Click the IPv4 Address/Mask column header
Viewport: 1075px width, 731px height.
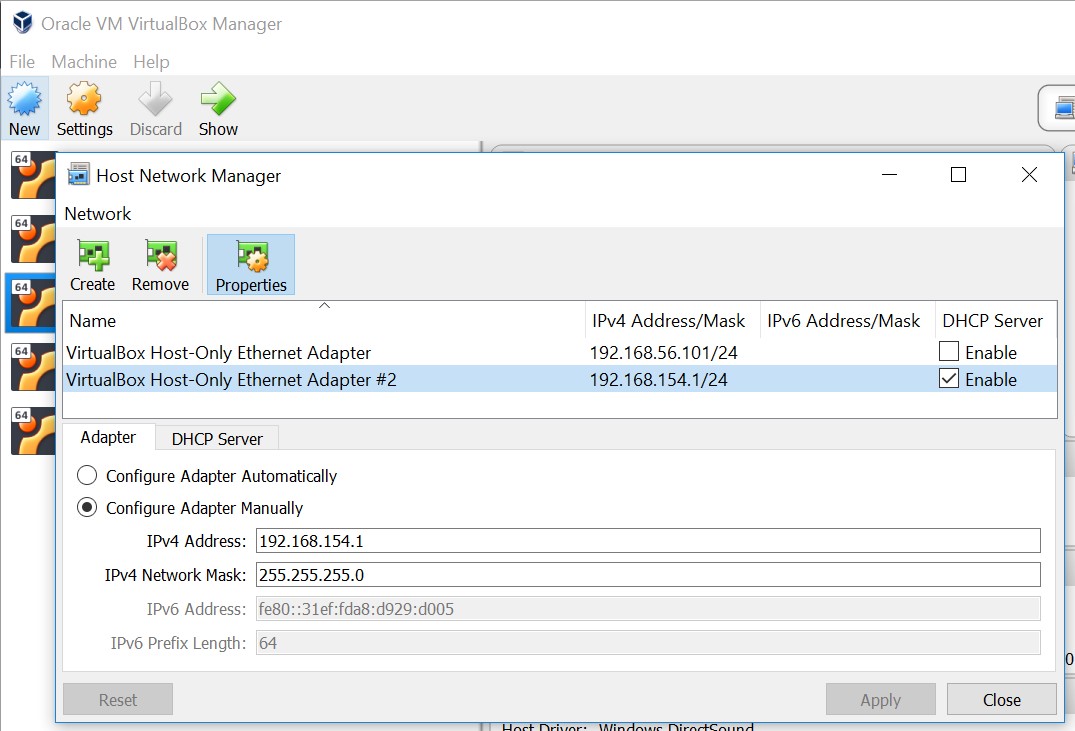click(x=673, y=320)
